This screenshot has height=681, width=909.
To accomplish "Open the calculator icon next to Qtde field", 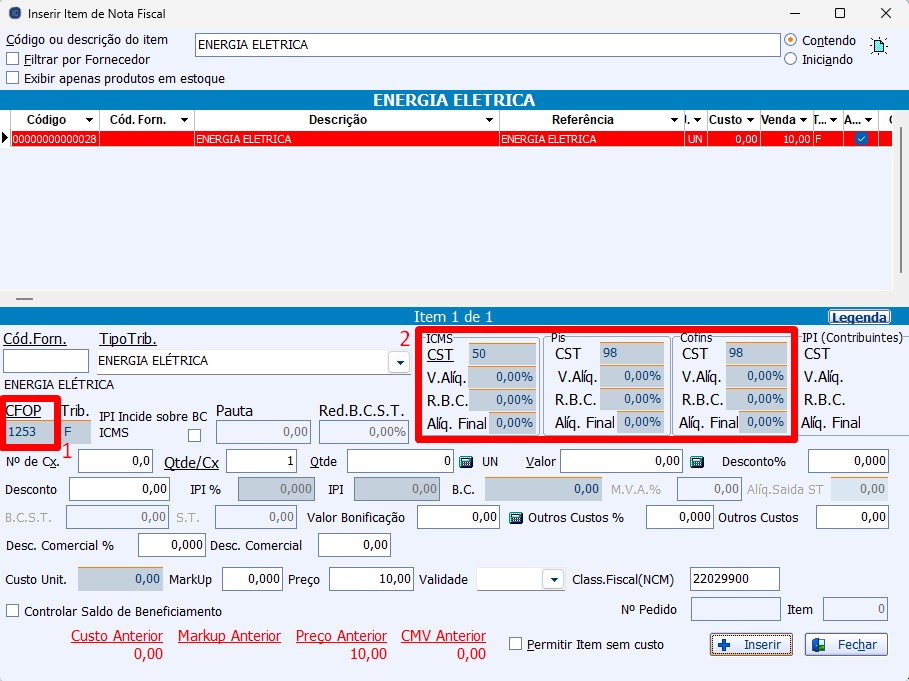I will point(465,462).
